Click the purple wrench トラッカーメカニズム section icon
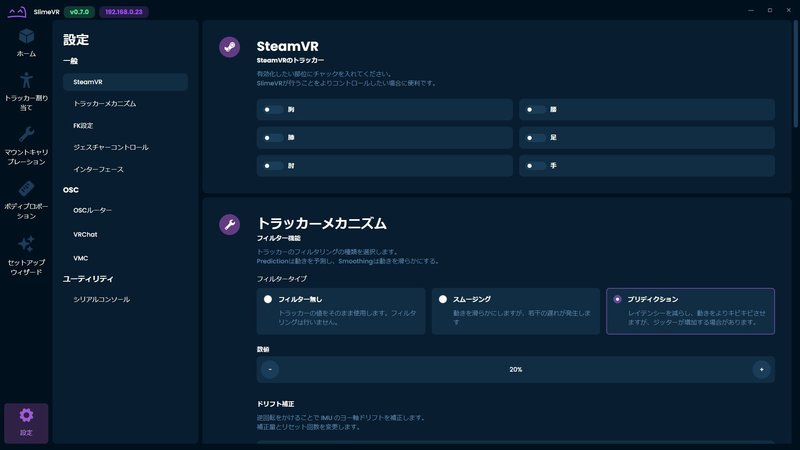This screenshot has height=450, width=800. (230, 224)
